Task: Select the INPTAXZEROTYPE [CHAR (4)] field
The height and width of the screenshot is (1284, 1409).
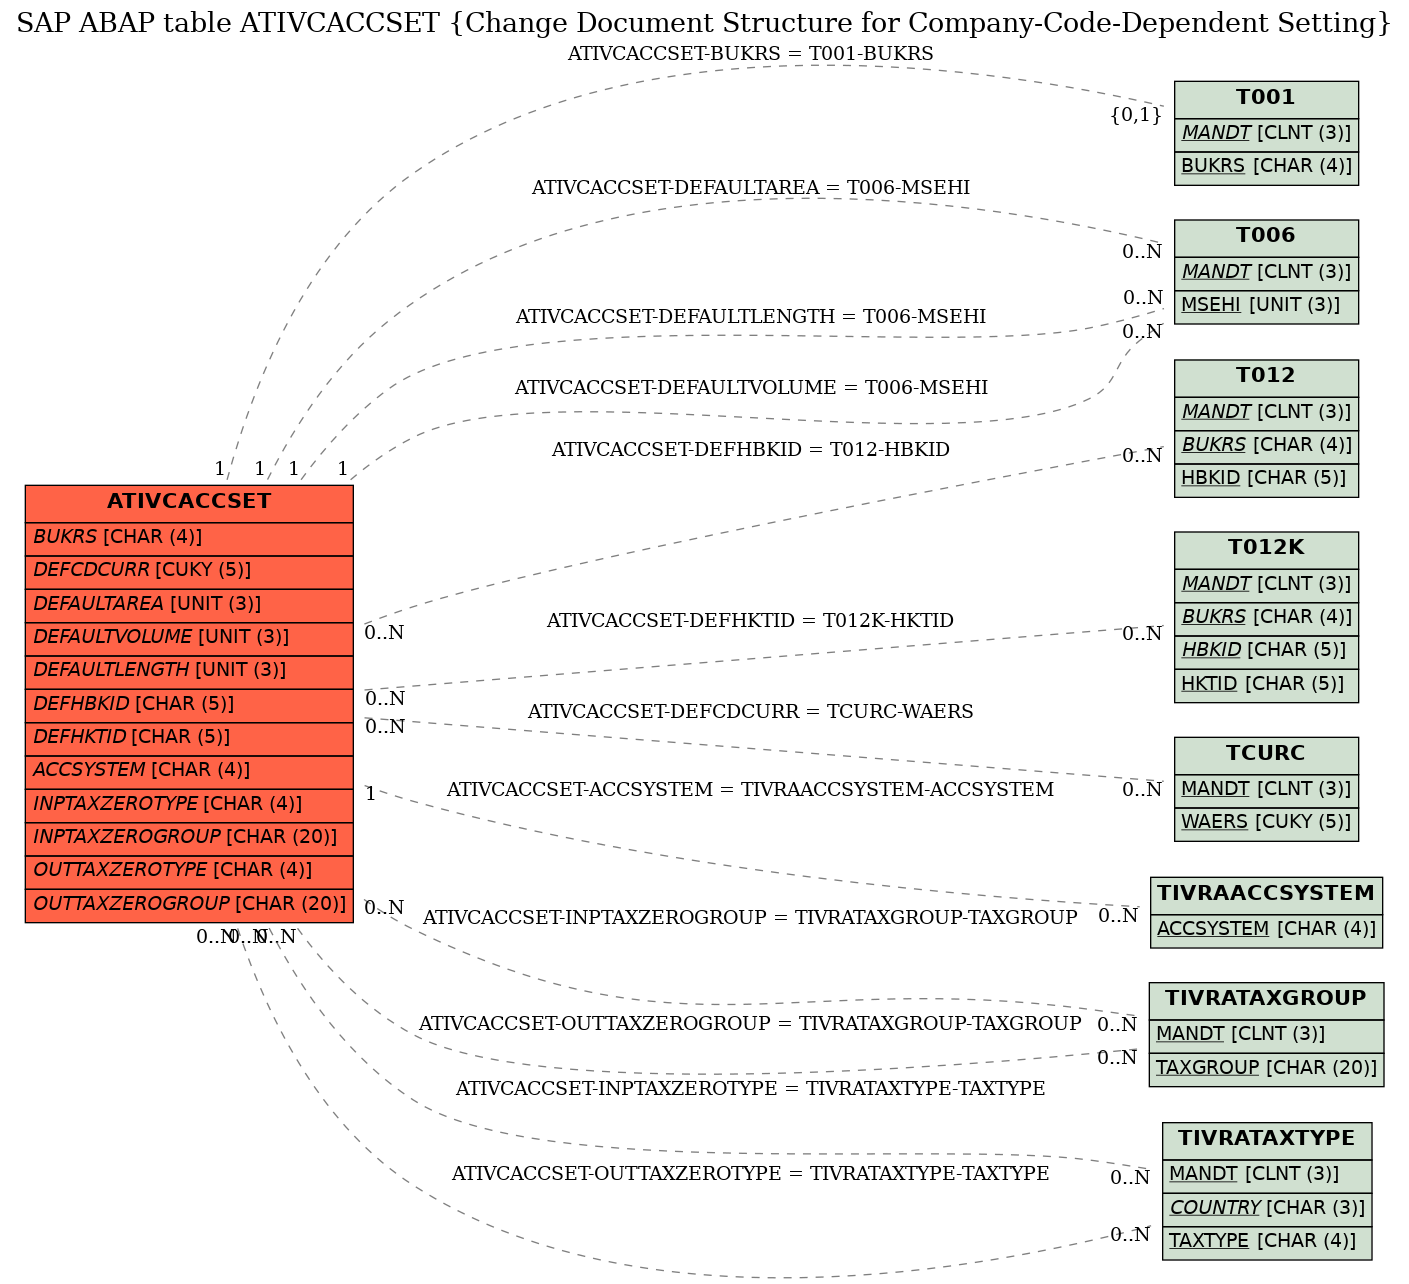Action: pos(189,804)
